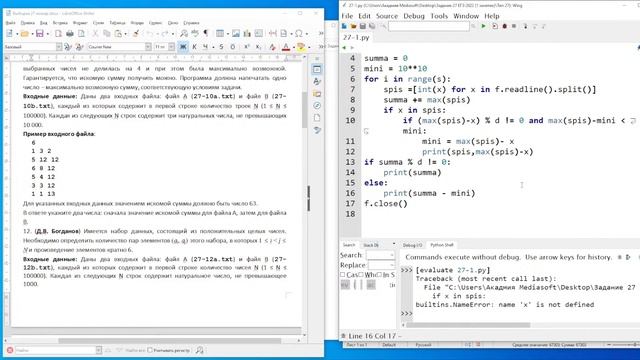Click the Step Into icon in Wing toolbar
The image size is (640, 360).
pos(525,26)
